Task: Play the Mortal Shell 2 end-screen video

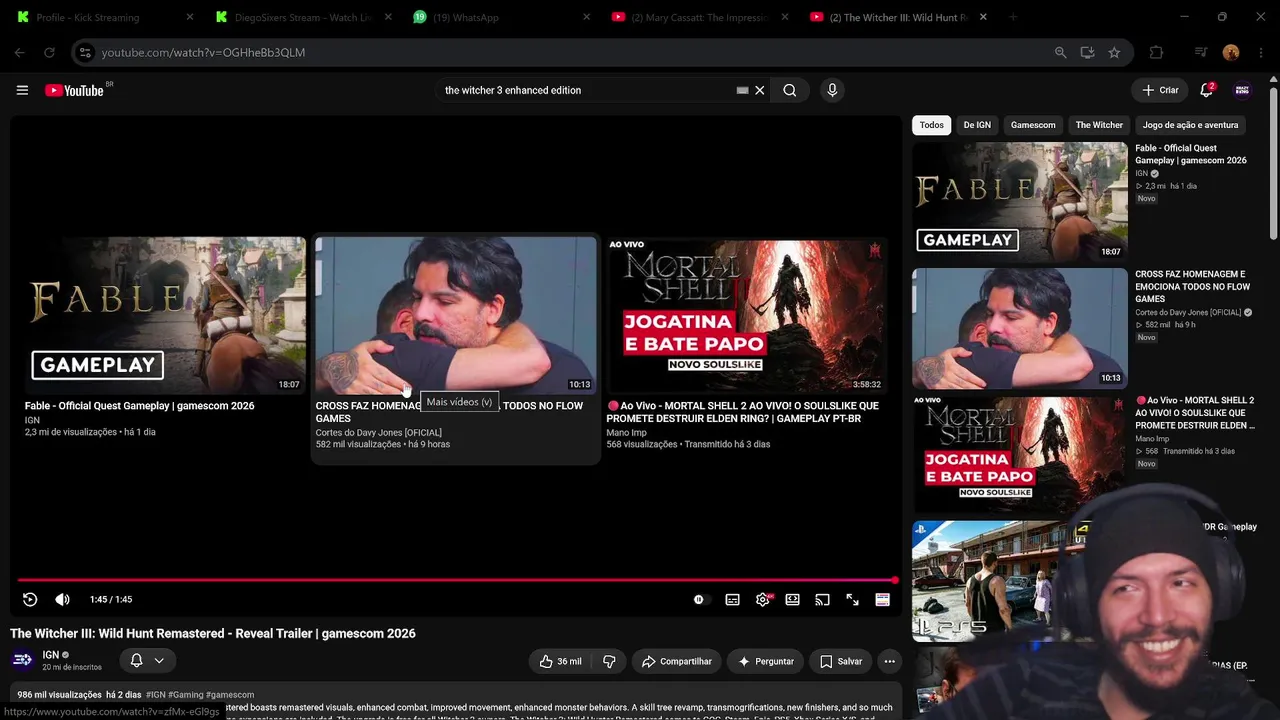Action: pos(746,316)
